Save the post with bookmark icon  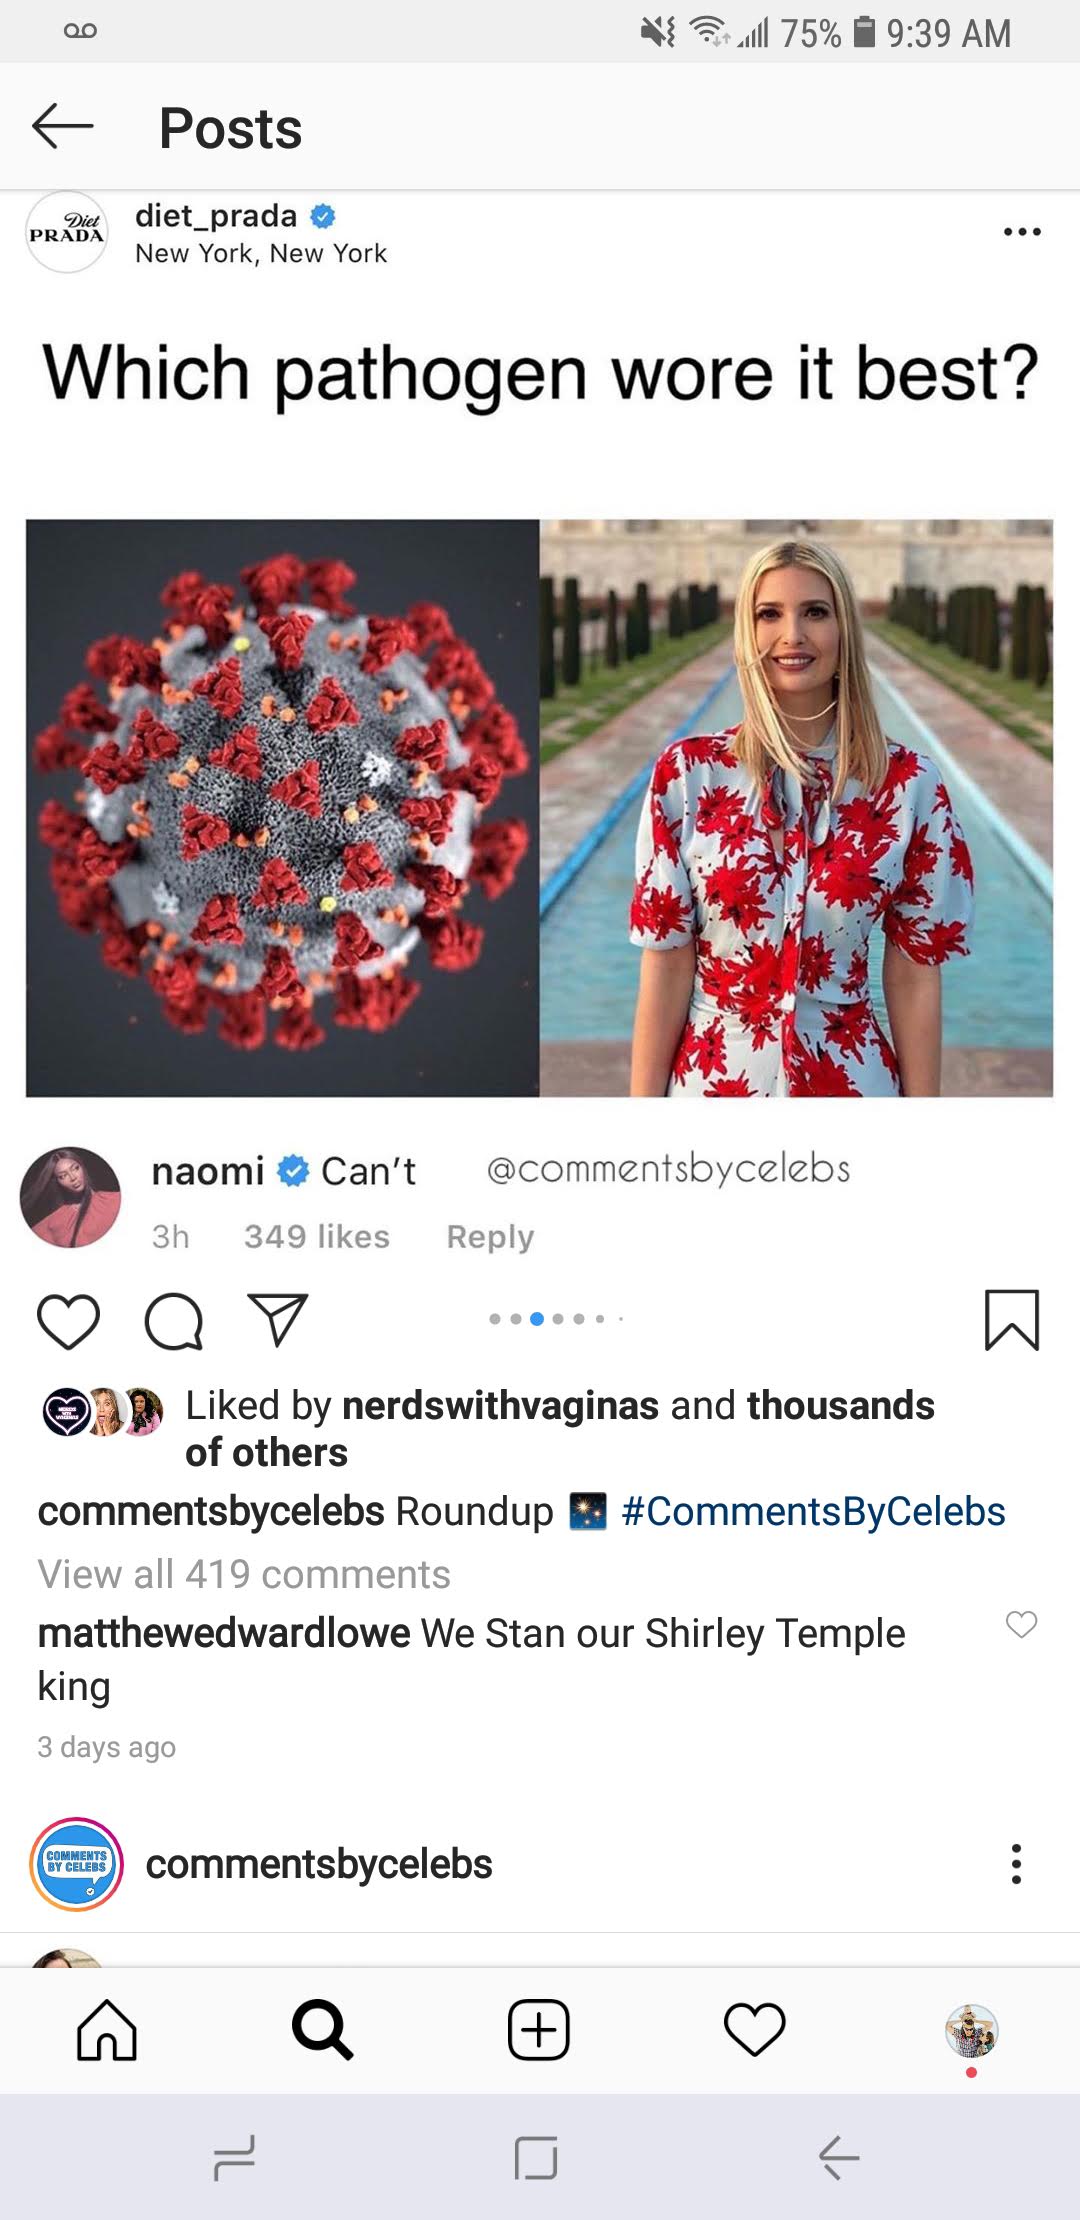1011,1320
